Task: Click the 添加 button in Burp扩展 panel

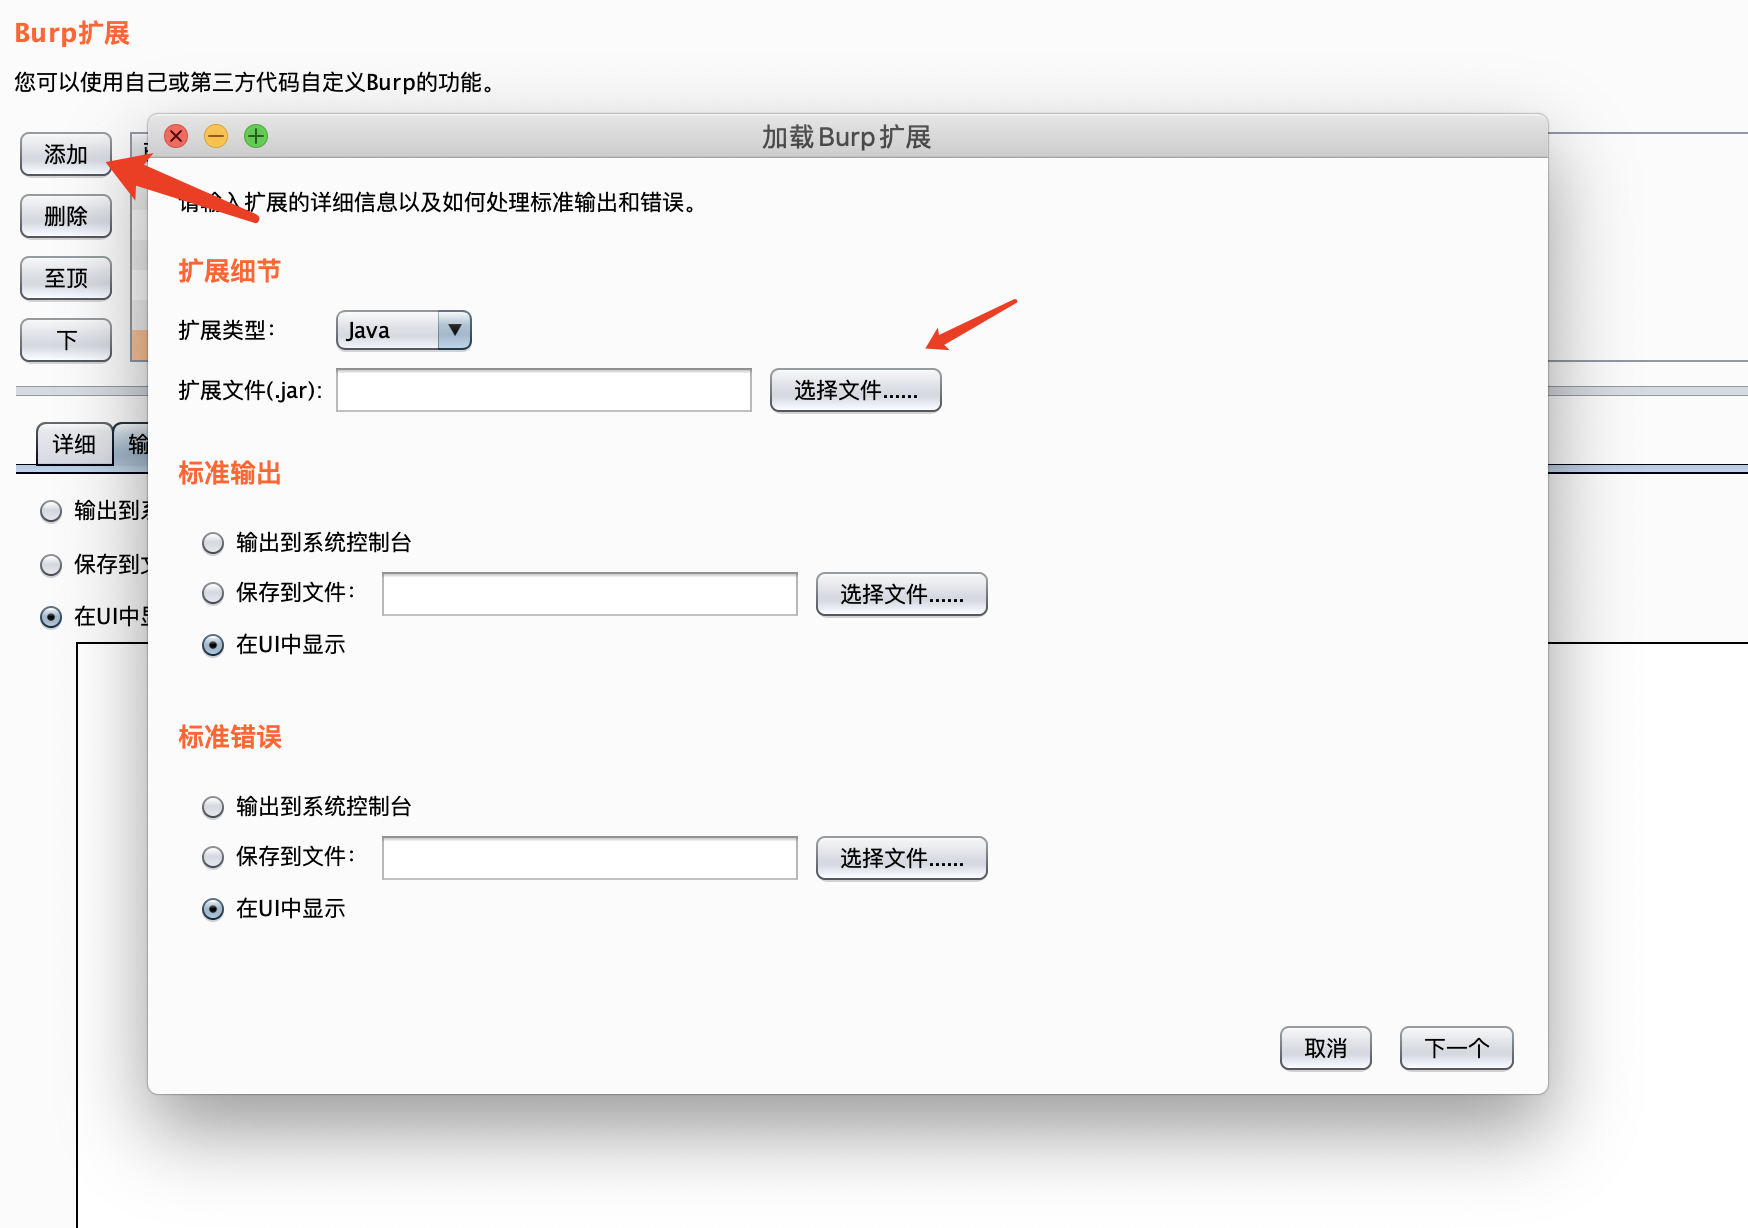Action: click(x=66, y=155)
